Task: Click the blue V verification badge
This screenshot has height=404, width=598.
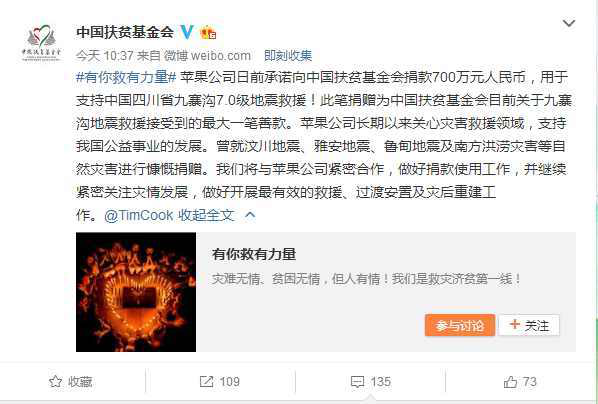Action: [187, 32]
